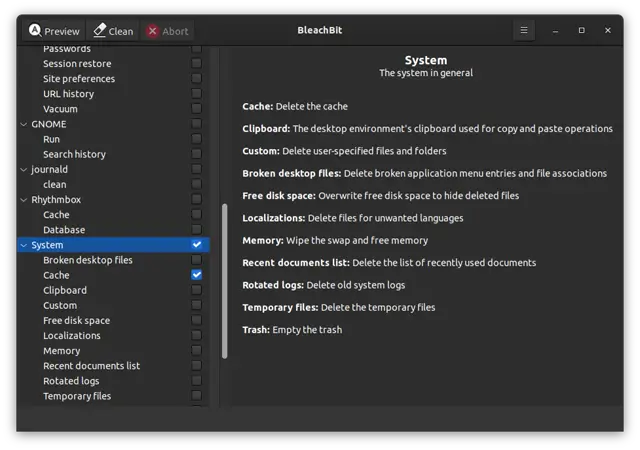The width and height of the screenshot is (640, 450).
Task: Enable the Rotated logs checkbox
Action: pos(197,381)
